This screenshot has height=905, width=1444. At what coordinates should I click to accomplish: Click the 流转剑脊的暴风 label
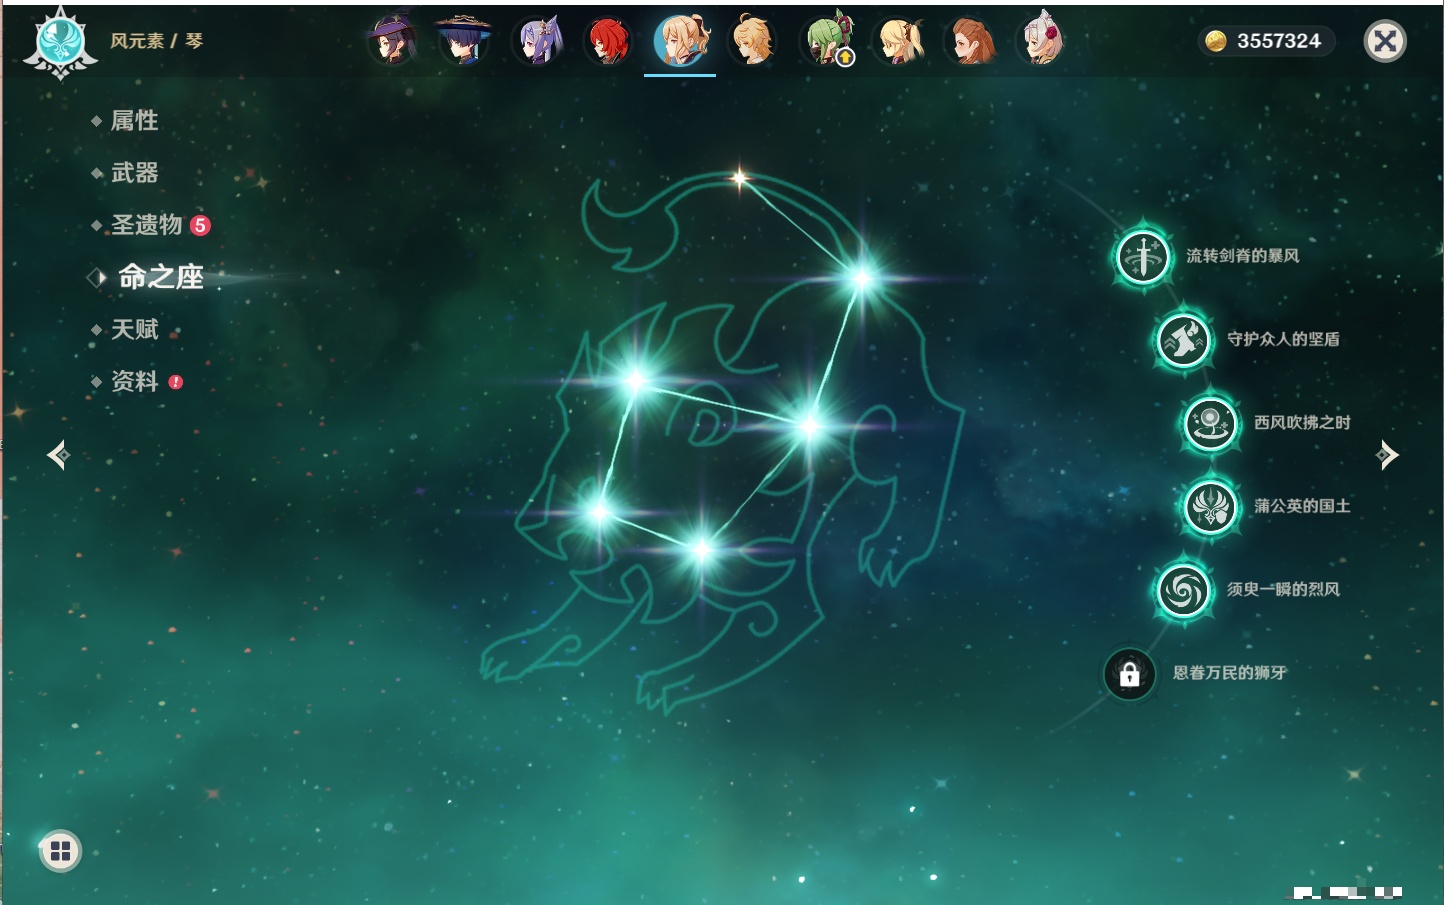click(x=1243, y=256)
